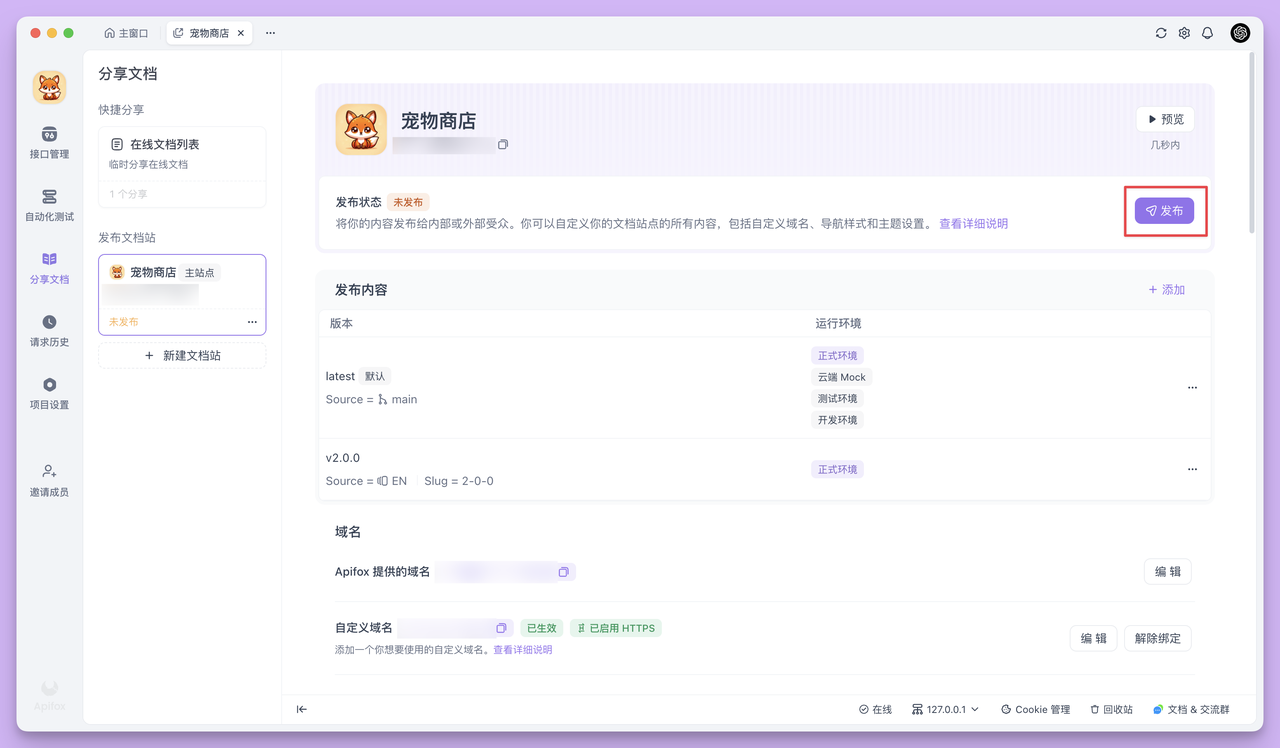The width and height of the screenshot is (1280, 748).
Task: Open the 127.0.0.1 dropdown
Action: click(x=945, y=709)
